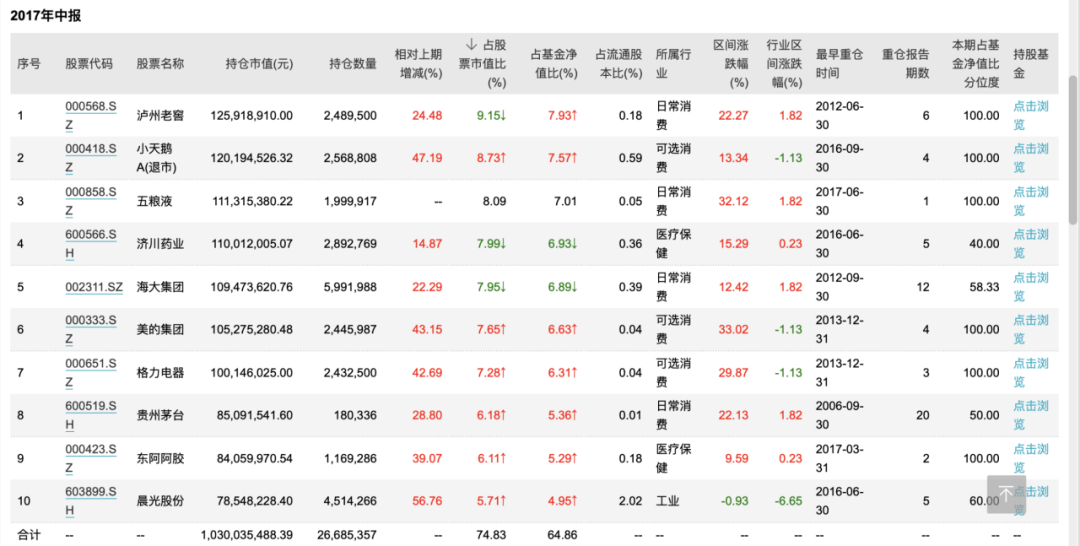This screenshot has height=546, width=1080.
Task: Select the 合计 row label
Action: [x=29, y=534]
